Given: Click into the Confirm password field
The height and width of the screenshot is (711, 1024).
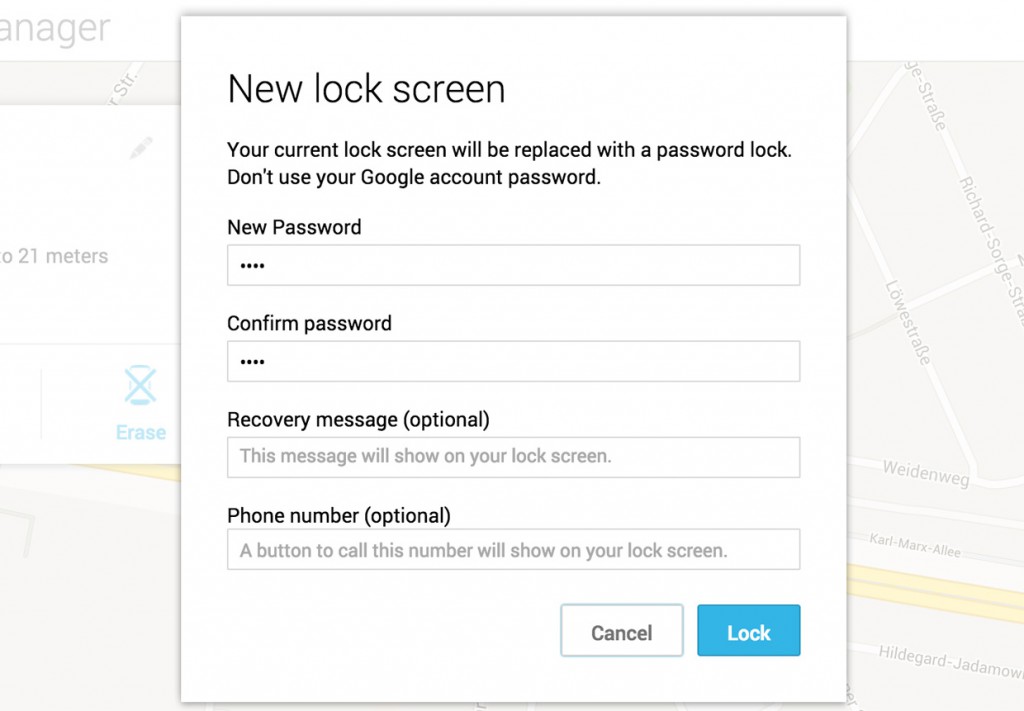Looking at the screenshot, I should coord(513,361).
